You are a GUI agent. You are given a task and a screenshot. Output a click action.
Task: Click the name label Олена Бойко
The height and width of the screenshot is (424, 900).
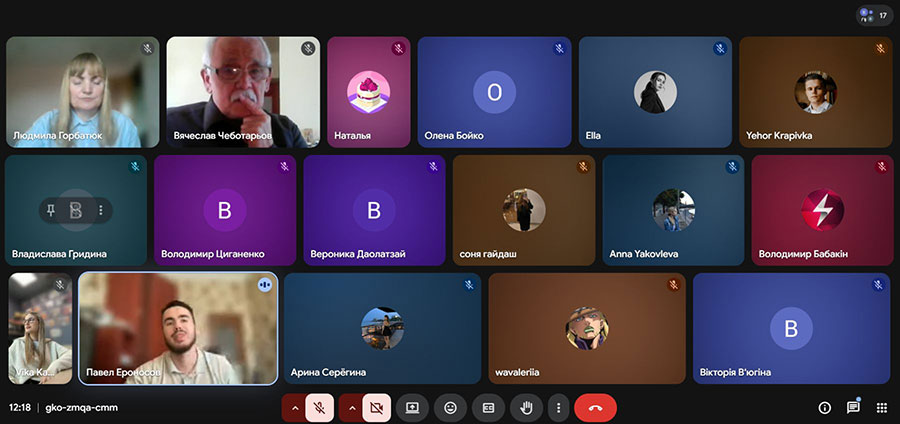pos(453,136)
